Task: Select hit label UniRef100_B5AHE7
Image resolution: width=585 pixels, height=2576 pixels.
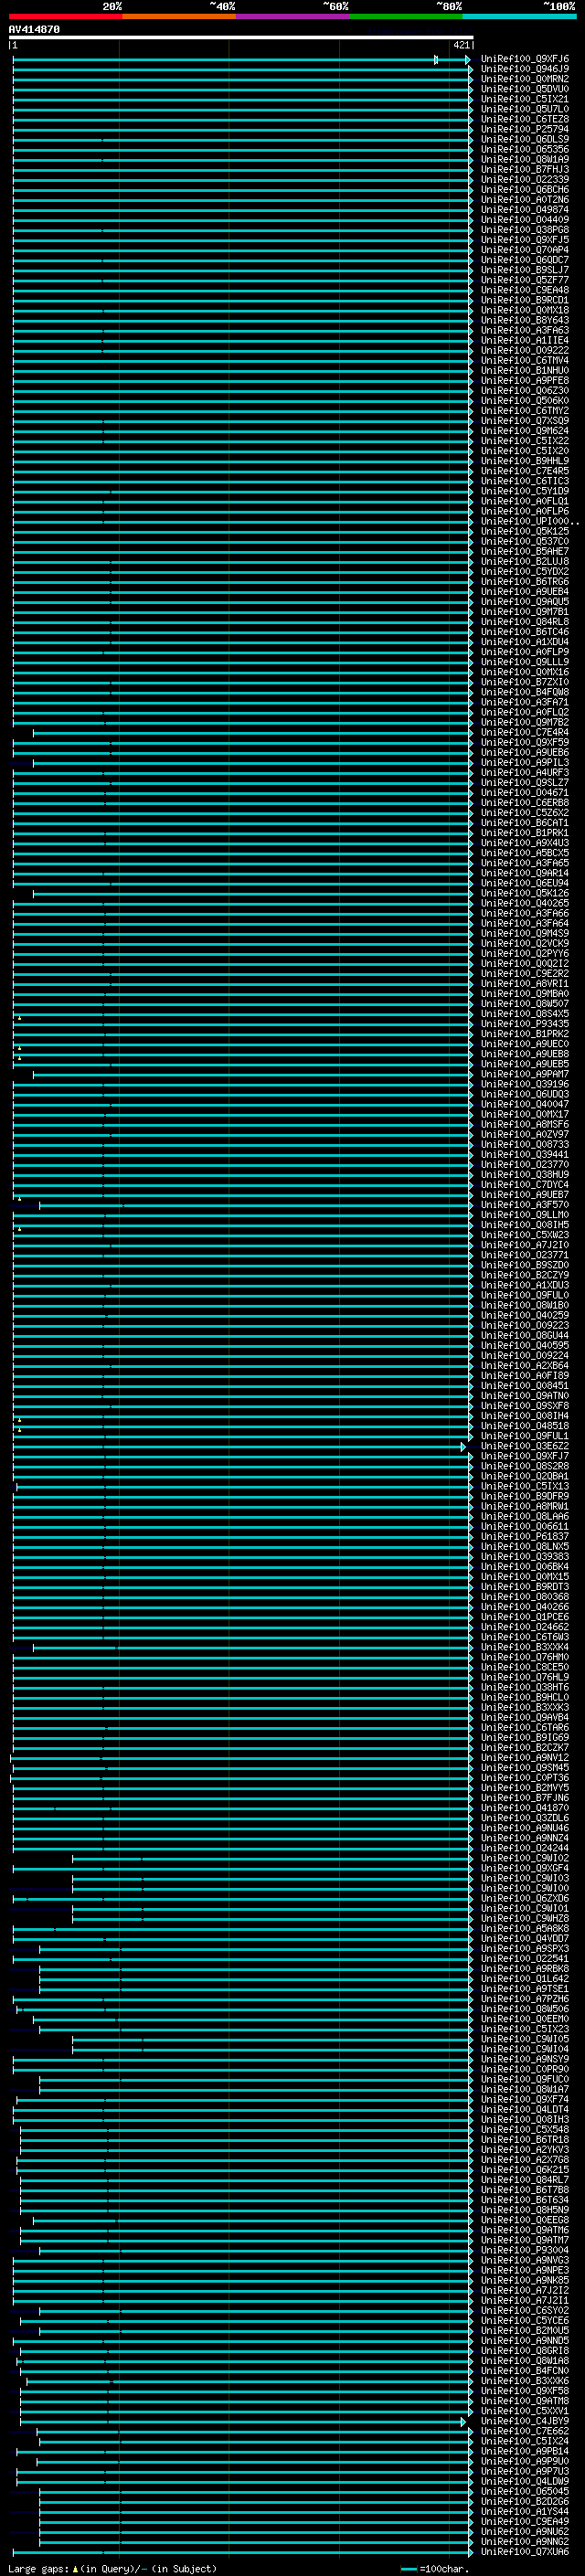Action: (x=525, y=551)
